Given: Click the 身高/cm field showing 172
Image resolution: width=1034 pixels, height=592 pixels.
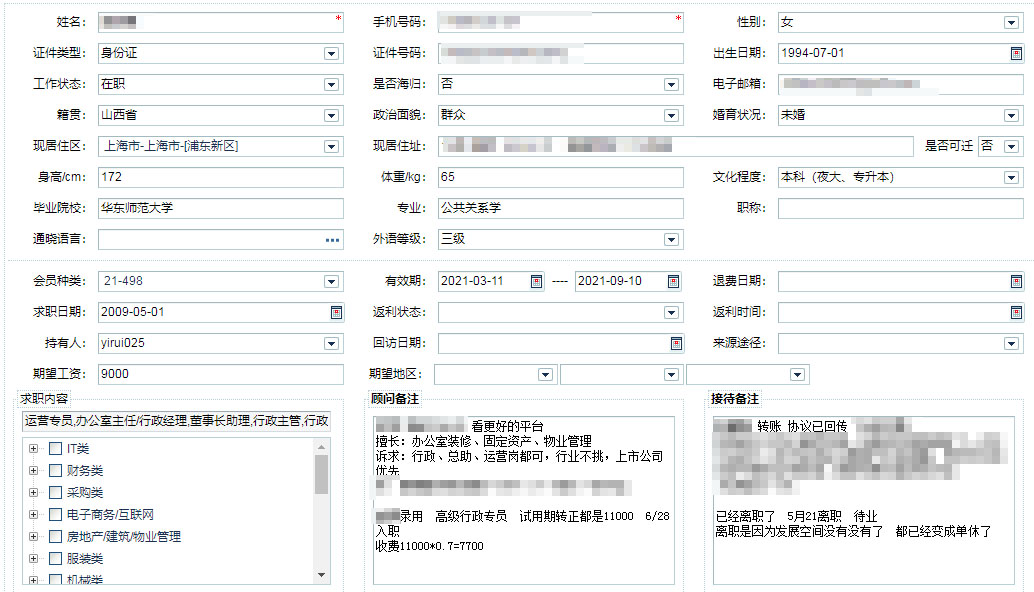Looking at the screenshot, I should click(x=221, y=177).
